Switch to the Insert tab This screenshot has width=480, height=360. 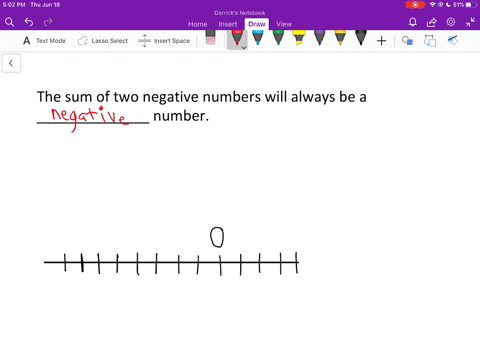click(228, 24)
